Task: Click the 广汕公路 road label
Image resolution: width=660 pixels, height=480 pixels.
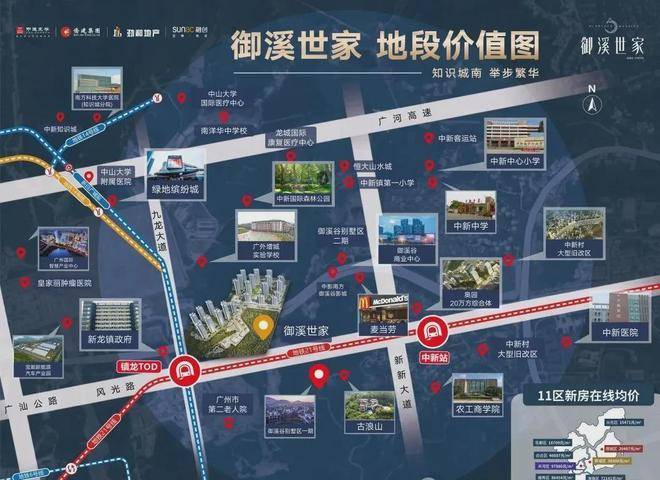Action: click(x=30, y=405)
